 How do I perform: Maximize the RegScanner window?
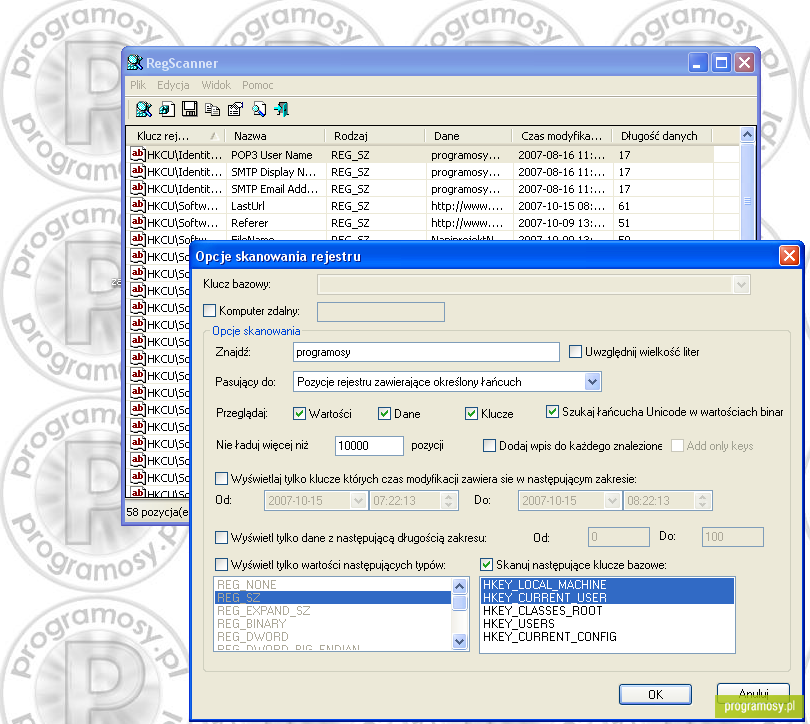click(721, 63)
